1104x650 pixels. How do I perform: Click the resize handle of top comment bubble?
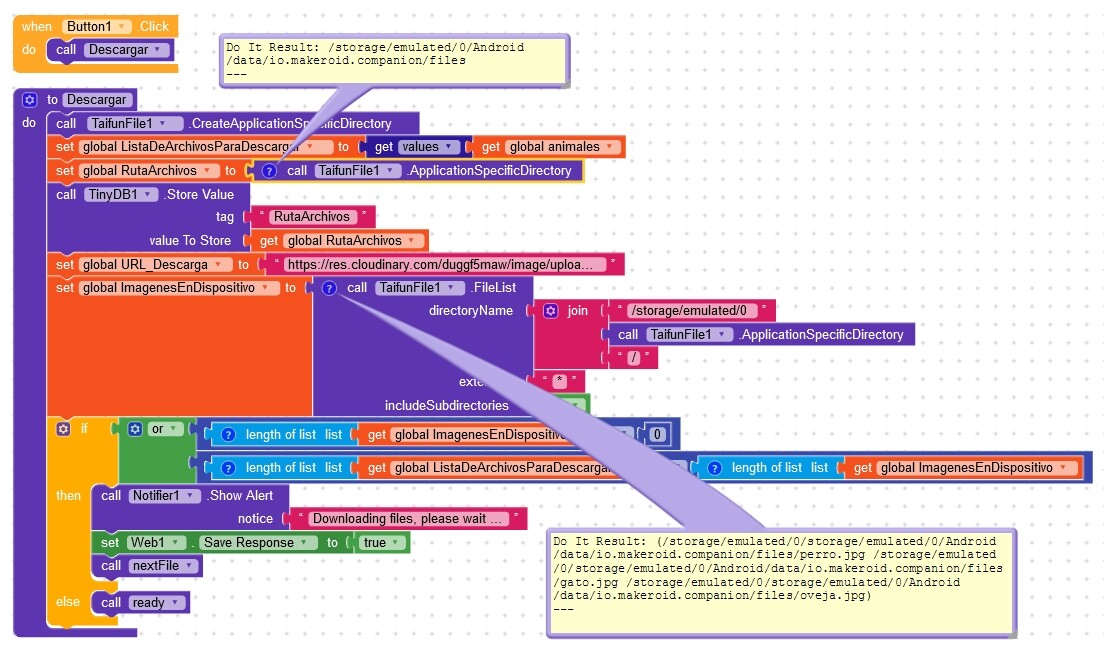click(x=564, y=83)
